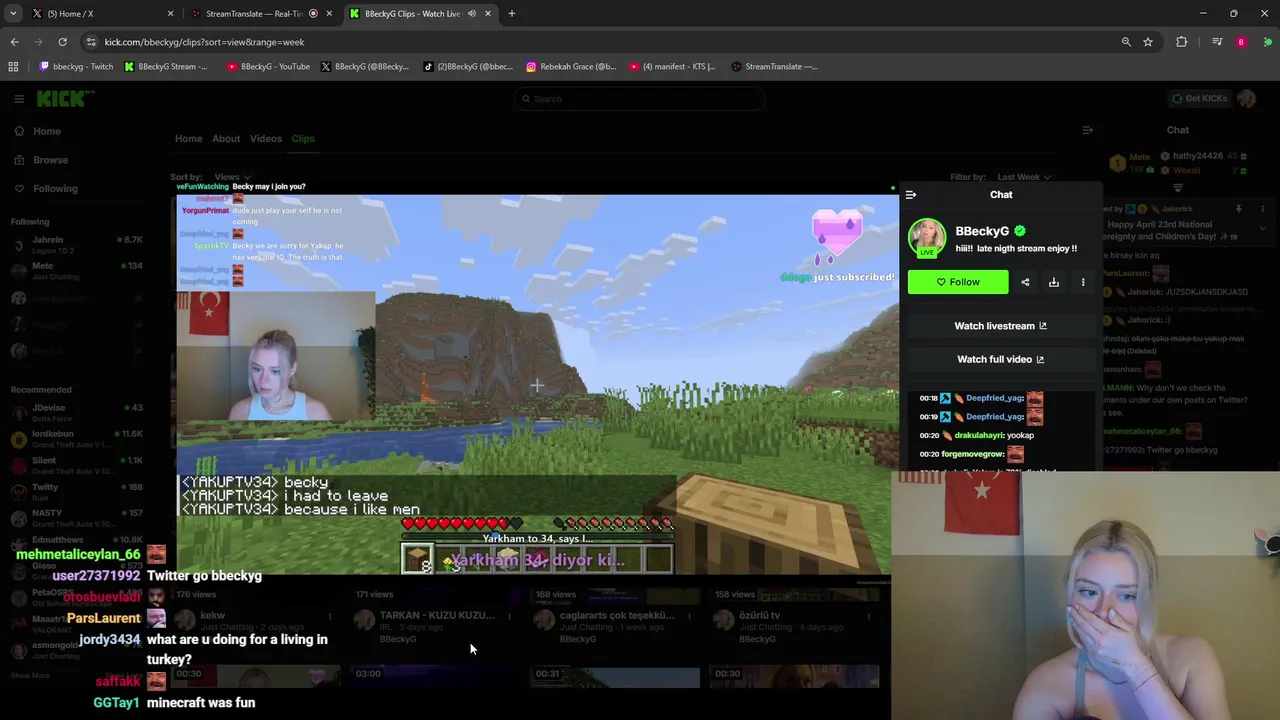Expand the pinned message chevron
1280x720 pixels.
tap(1262, 228)
